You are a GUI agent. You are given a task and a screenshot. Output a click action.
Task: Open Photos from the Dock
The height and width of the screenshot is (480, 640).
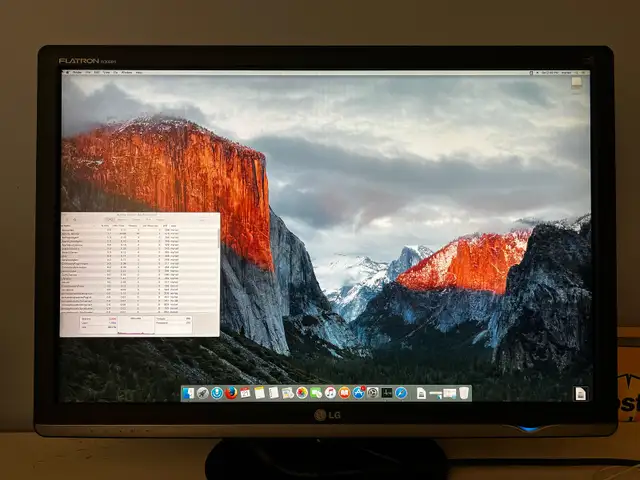coord(302,393)
